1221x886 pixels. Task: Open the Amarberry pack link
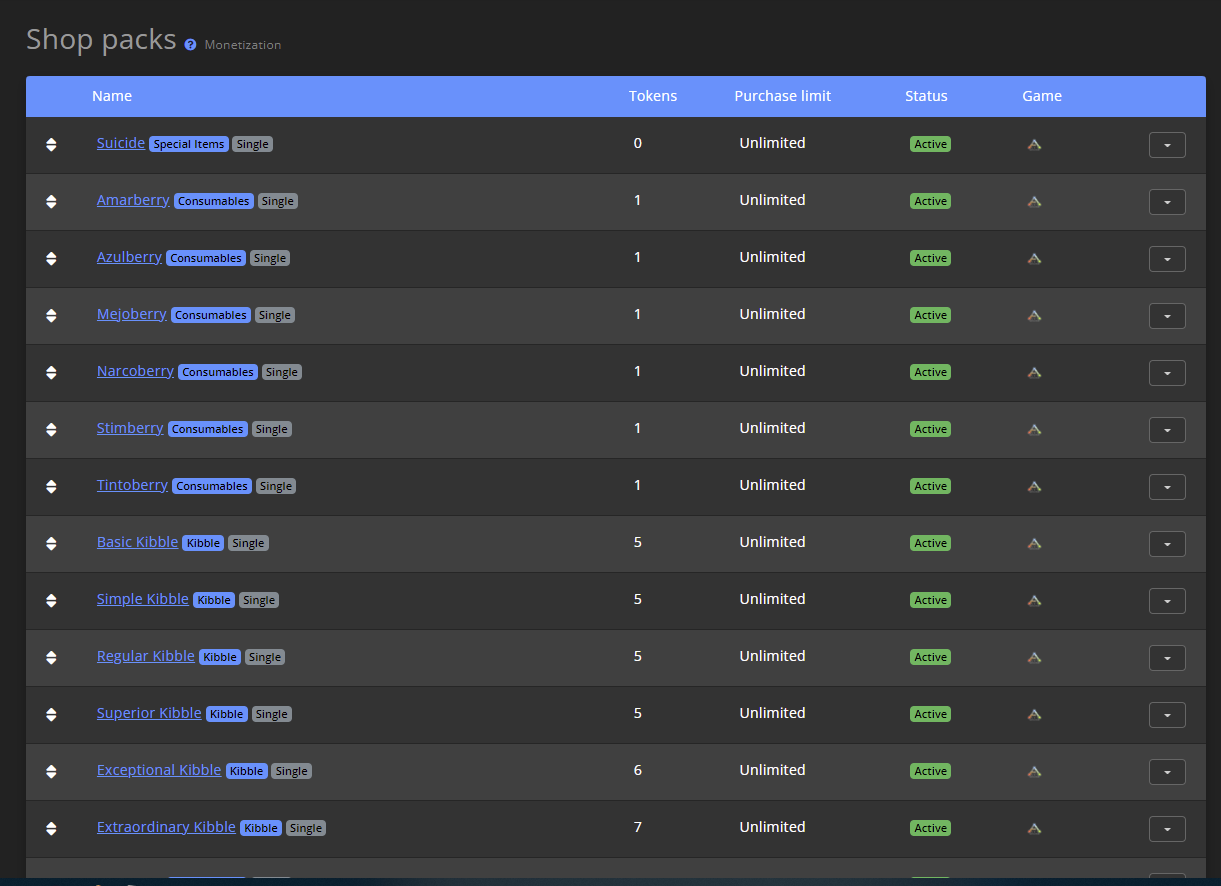coord(133,200)
